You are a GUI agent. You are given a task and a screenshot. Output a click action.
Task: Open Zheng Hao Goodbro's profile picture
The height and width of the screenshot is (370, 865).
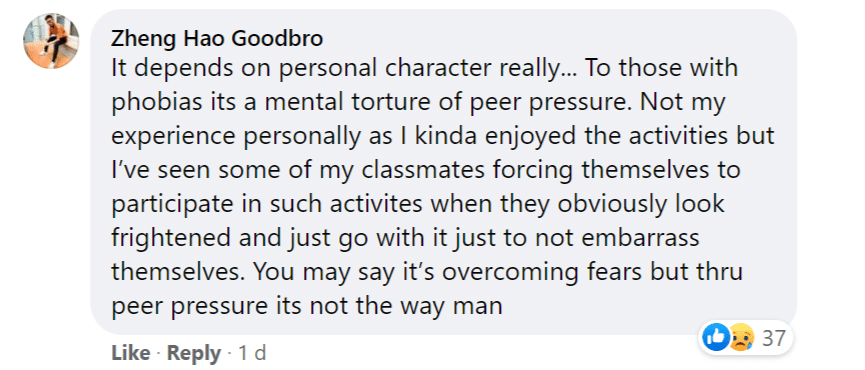pos(51,41)
